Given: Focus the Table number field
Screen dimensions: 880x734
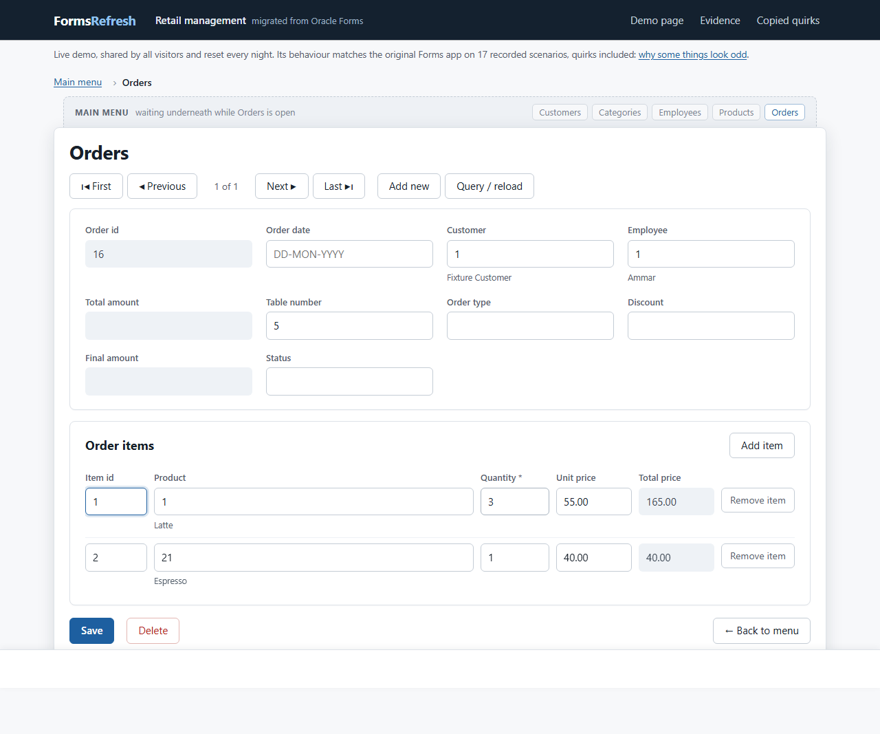Looking at the screenshot, I should pos(349,326).
